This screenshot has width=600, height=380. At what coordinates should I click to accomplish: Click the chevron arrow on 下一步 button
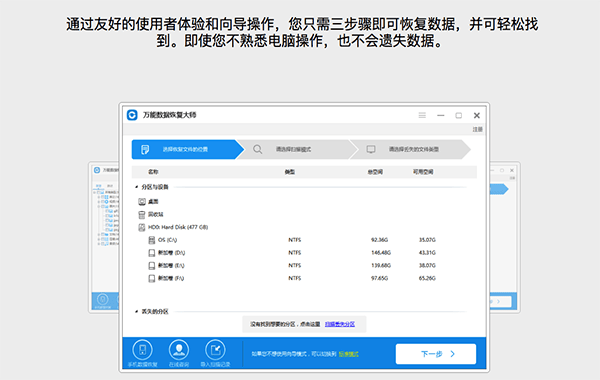point(453,354)
